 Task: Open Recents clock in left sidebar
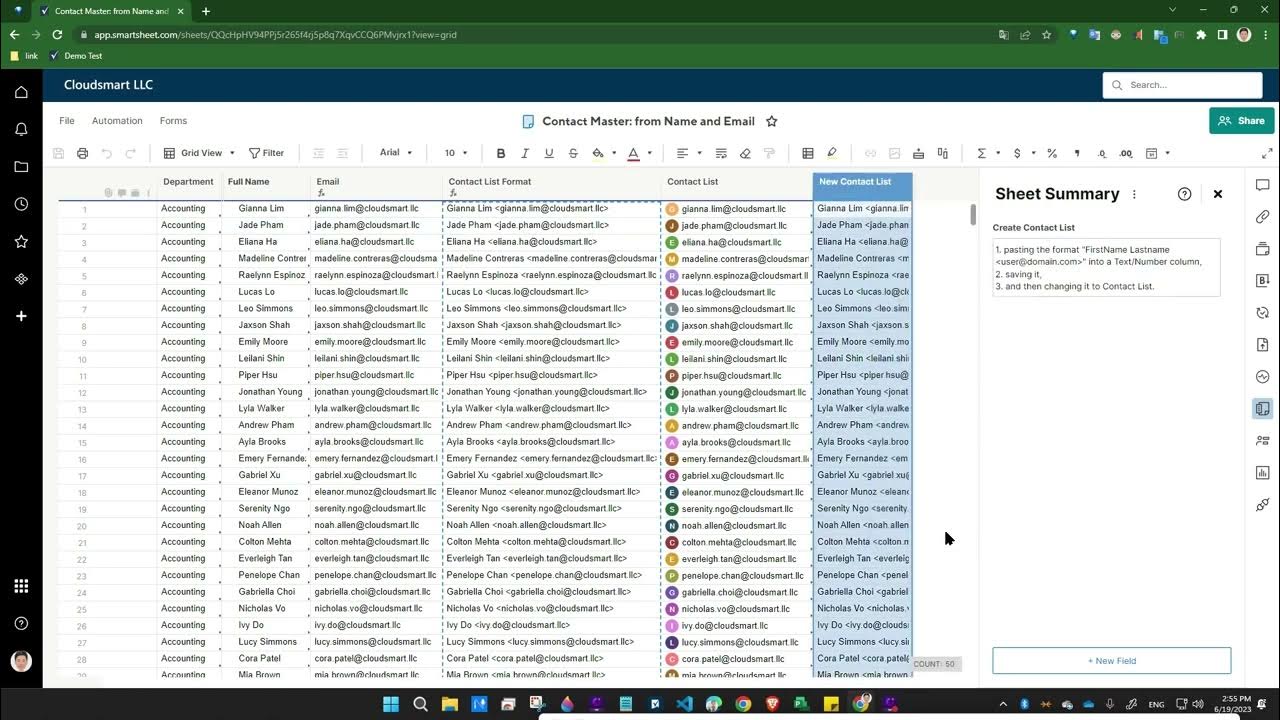tap(21, 204)
